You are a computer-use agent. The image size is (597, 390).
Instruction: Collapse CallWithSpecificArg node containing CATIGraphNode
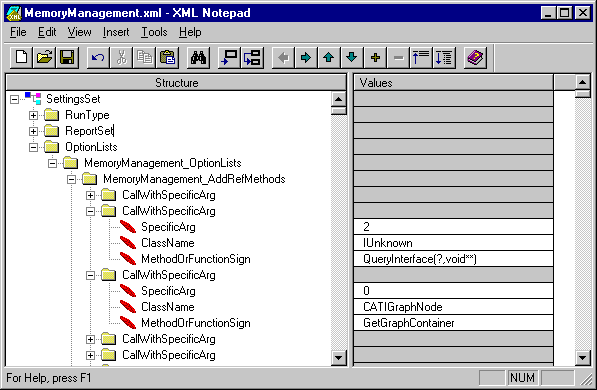tap(91, 275)
